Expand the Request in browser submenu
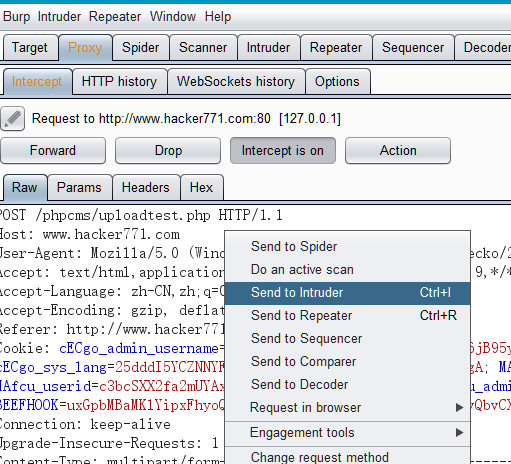This screenshot has height=464, width=511. (x=347, y=408)
